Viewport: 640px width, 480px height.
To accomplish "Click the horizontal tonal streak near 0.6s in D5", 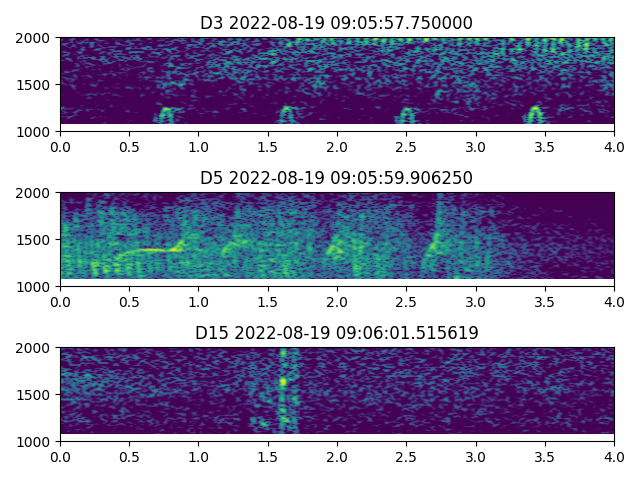I will pyautogui.click(x=145, y=250).
